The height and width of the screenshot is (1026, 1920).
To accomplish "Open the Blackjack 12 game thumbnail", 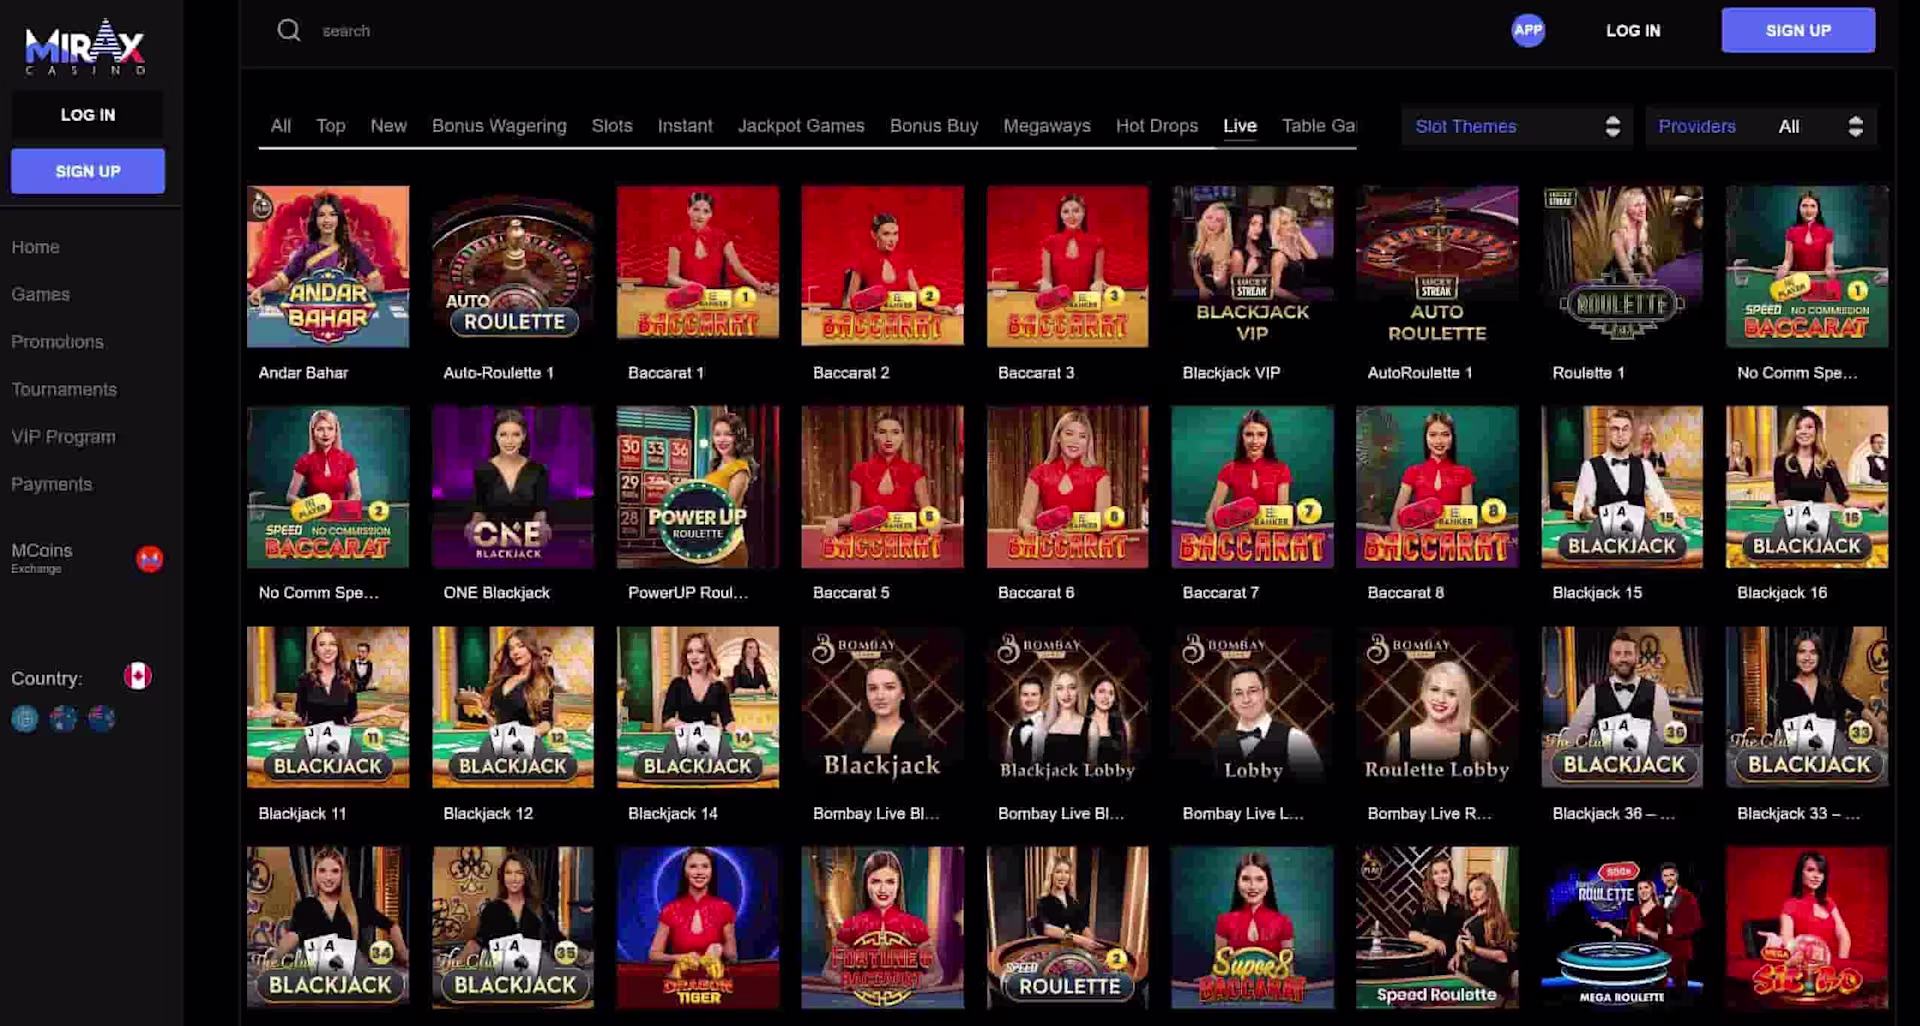I will [513, 707].
